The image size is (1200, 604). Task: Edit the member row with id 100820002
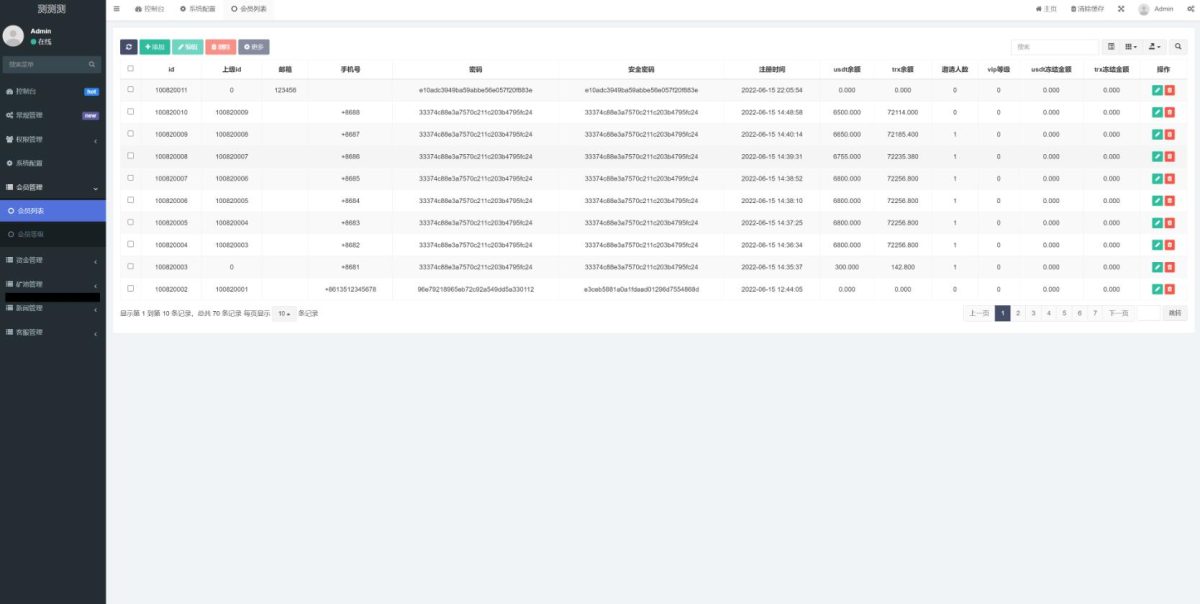pos(1157,289)
